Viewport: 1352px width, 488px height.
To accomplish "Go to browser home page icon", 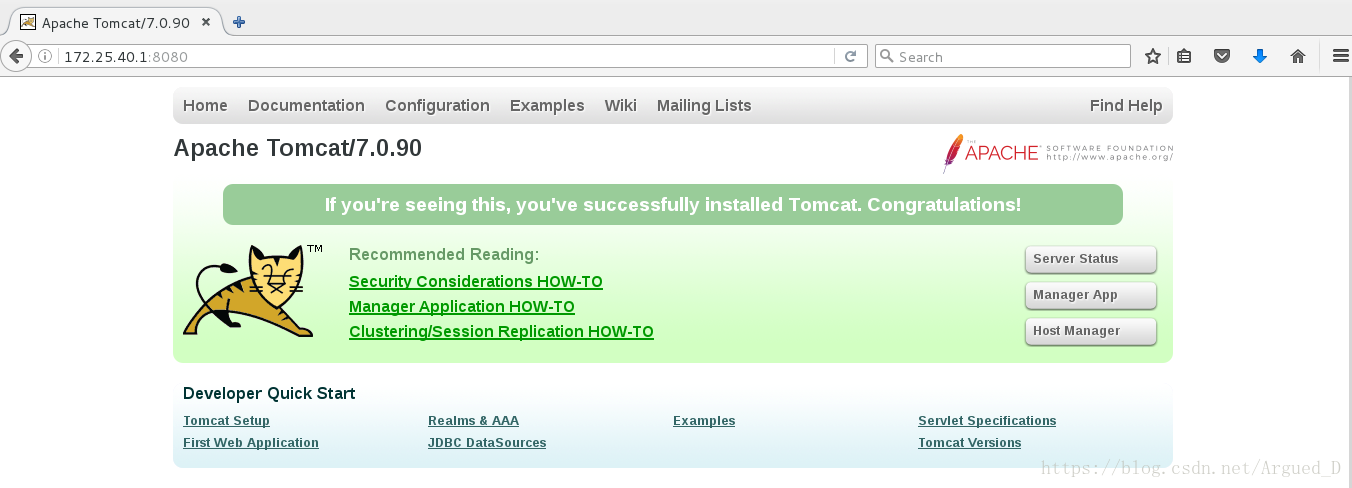I will coord(1298,57).
